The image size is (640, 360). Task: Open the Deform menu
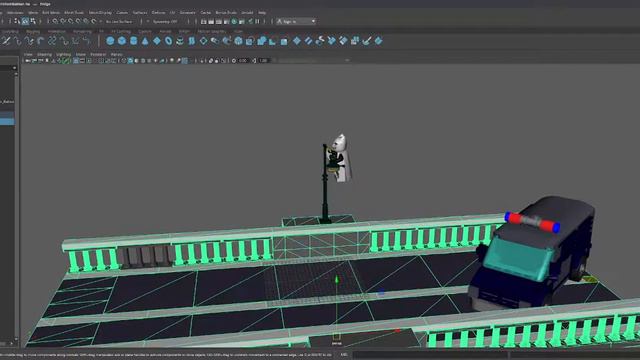pyautogui.click(x=159, y=13)
